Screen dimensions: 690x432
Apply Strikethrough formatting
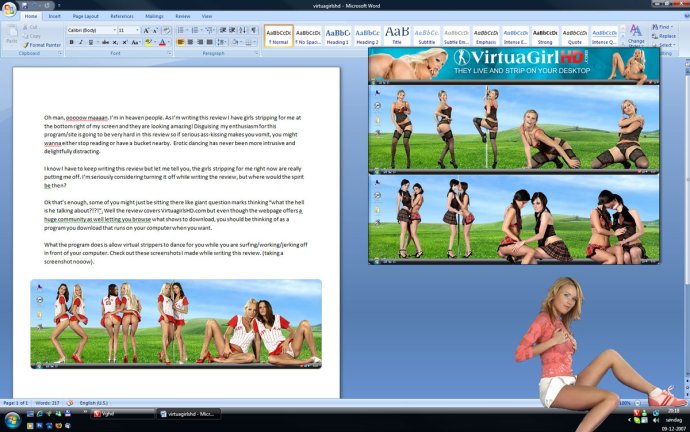[x=105, y=42]
